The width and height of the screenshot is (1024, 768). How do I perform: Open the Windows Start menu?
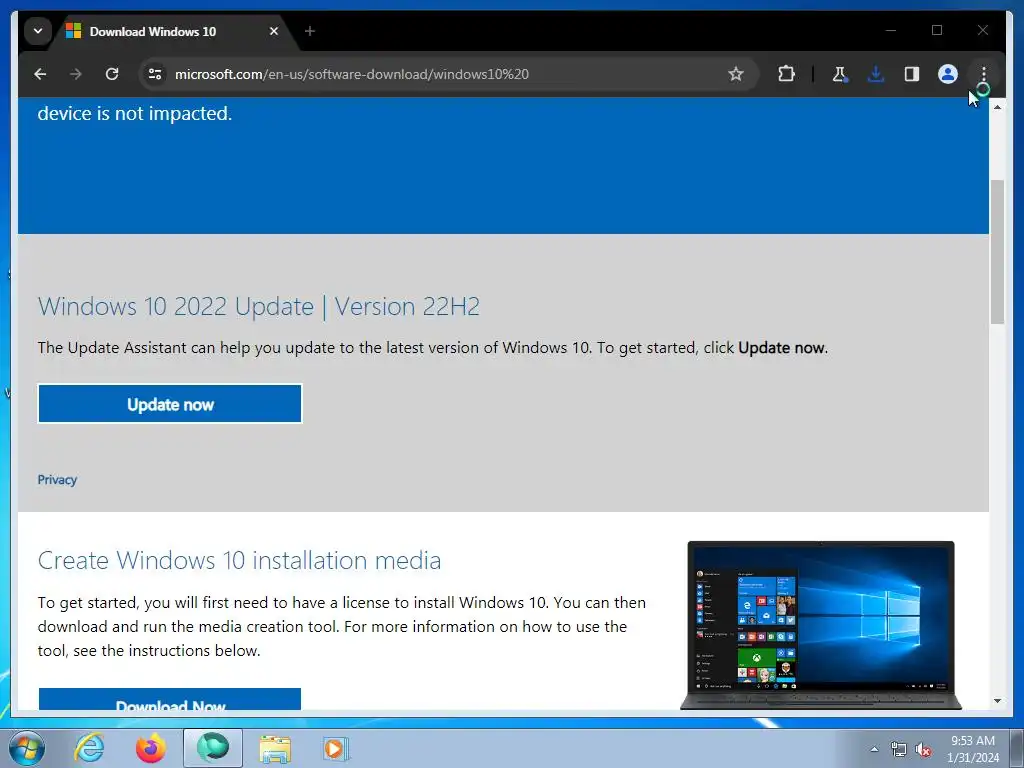27,748
